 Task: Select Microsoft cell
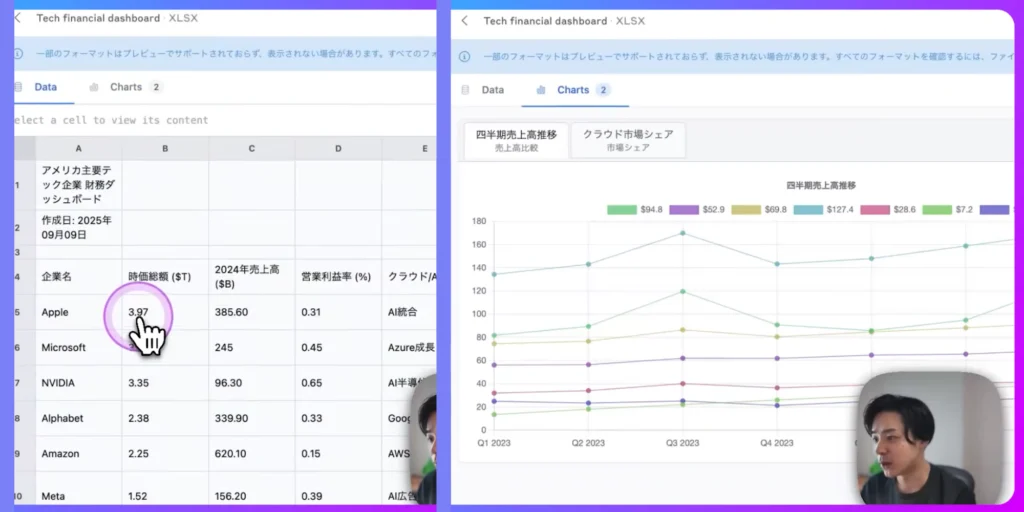click(78, 347)
